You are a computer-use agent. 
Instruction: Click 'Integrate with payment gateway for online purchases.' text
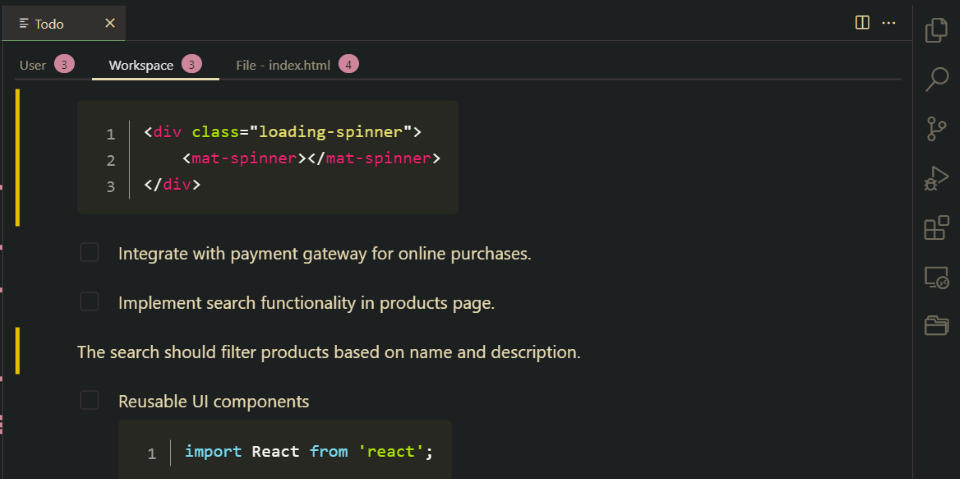(324, 254)
